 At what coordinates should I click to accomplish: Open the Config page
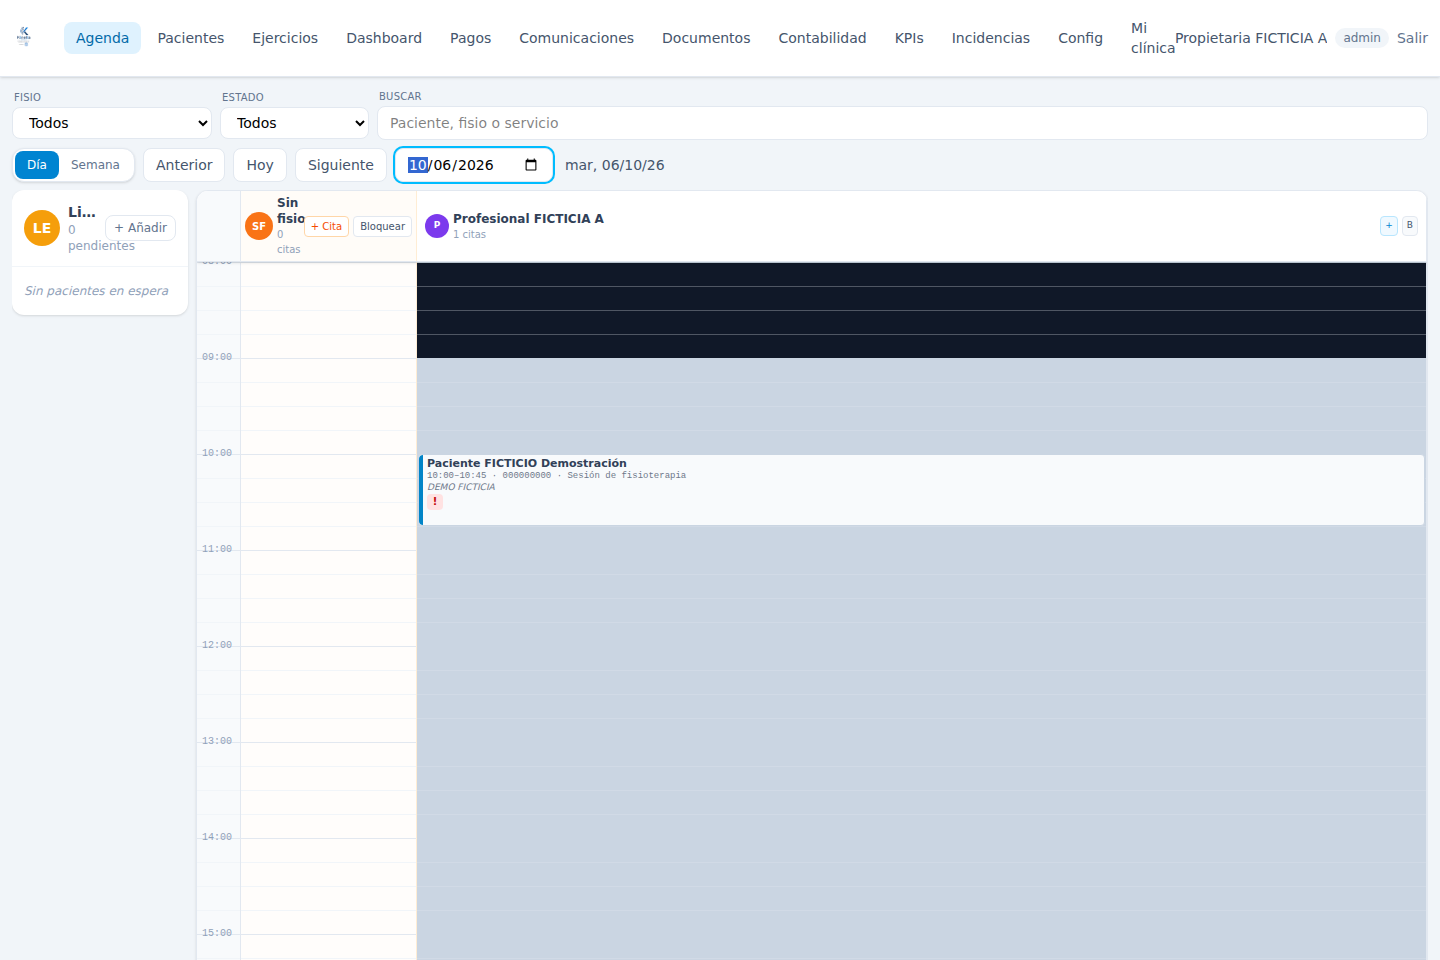click(1080, 38)
